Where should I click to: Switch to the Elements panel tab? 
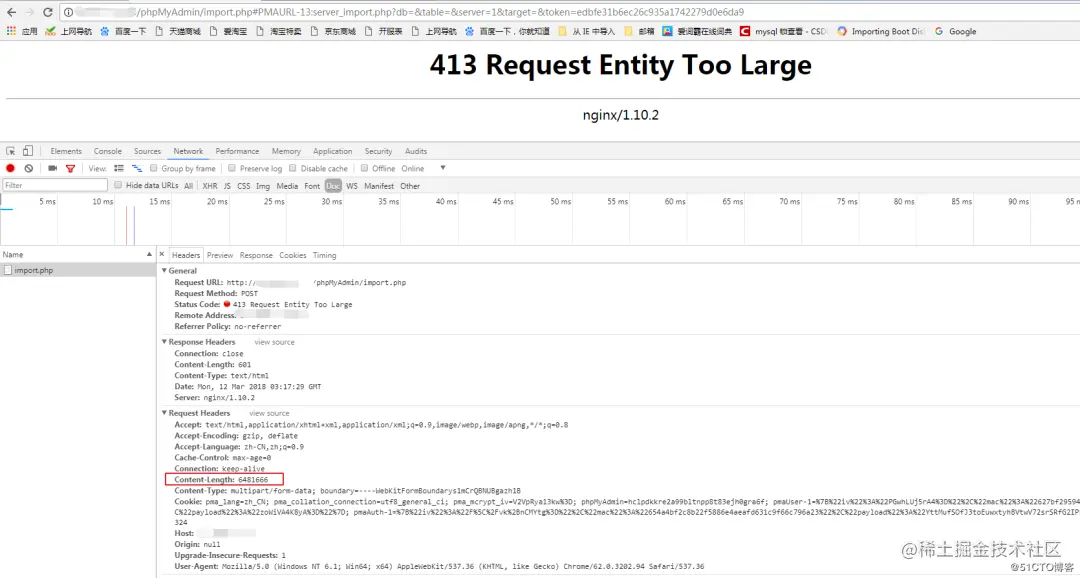(66, 151)
